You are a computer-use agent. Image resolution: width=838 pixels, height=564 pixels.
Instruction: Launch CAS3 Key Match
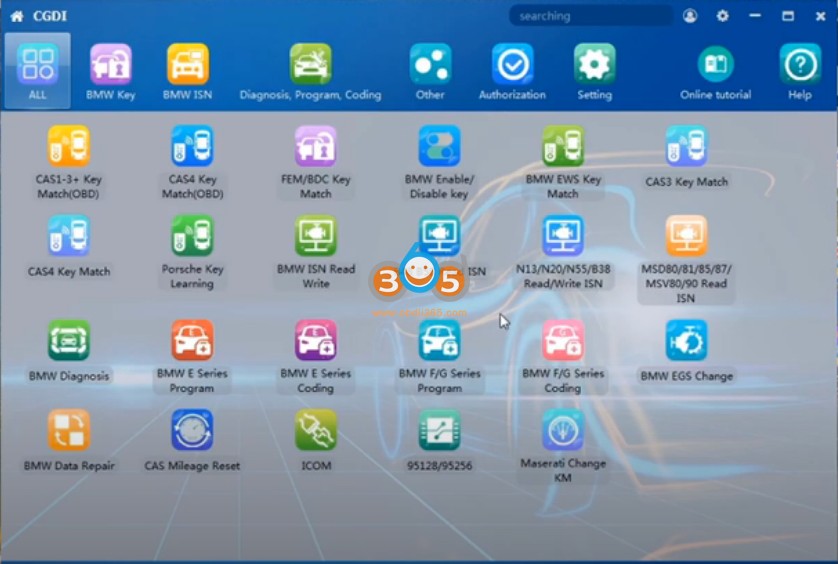tap(686, 157)
